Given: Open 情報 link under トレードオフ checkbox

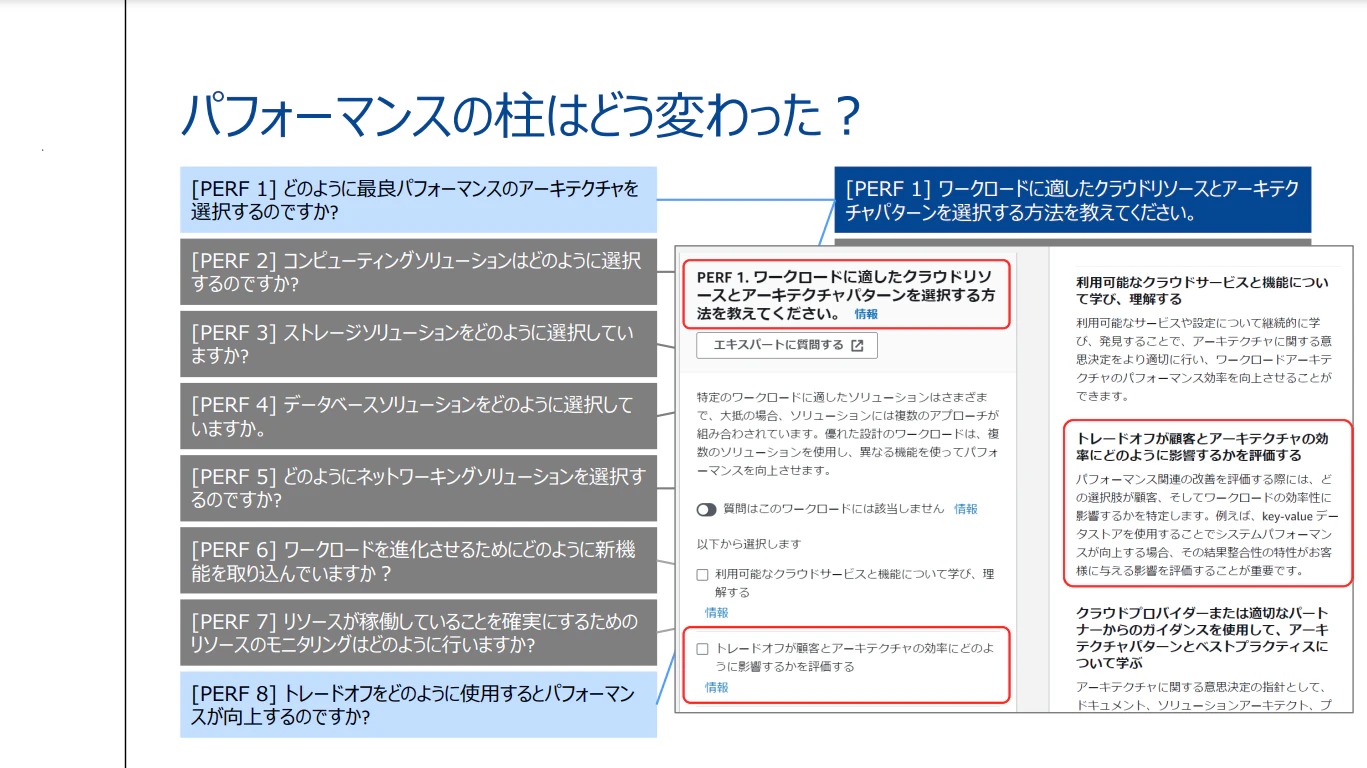Looking at the screenshot, I should pyautogui.click(x=717, y=687).
